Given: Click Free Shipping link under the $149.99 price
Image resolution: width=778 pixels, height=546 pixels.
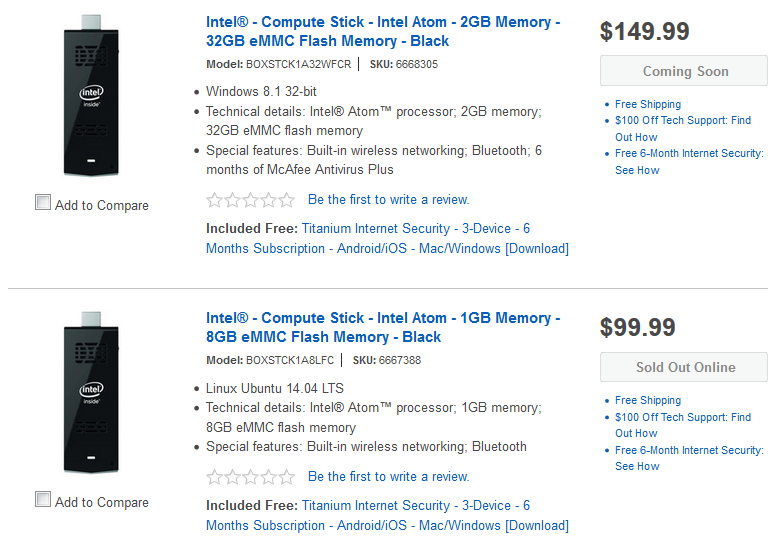Looking at the screenshot, I should pyautogui.click(x=648, y=104).
